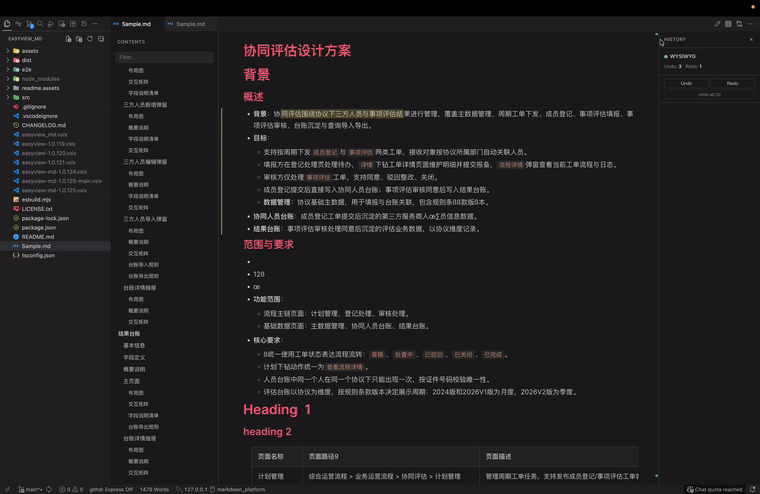
Task: Refresh the explorer file tree
Action: 90,39
